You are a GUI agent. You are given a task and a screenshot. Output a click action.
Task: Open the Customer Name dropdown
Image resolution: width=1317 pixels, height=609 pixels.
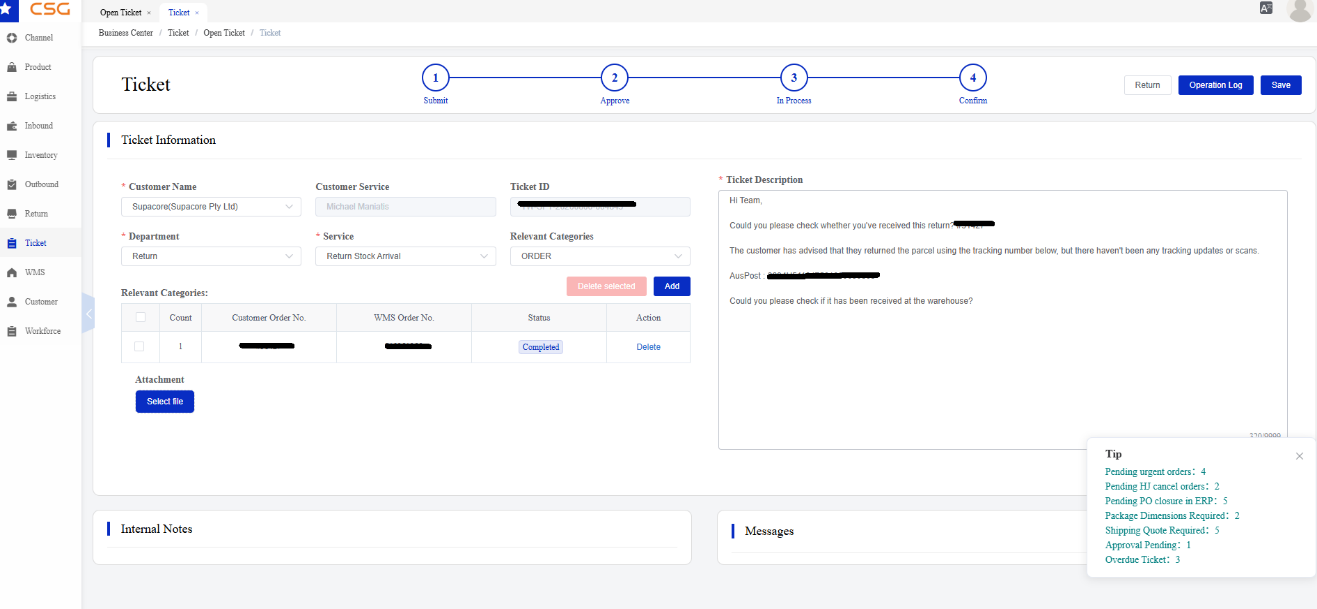(211, 206)
